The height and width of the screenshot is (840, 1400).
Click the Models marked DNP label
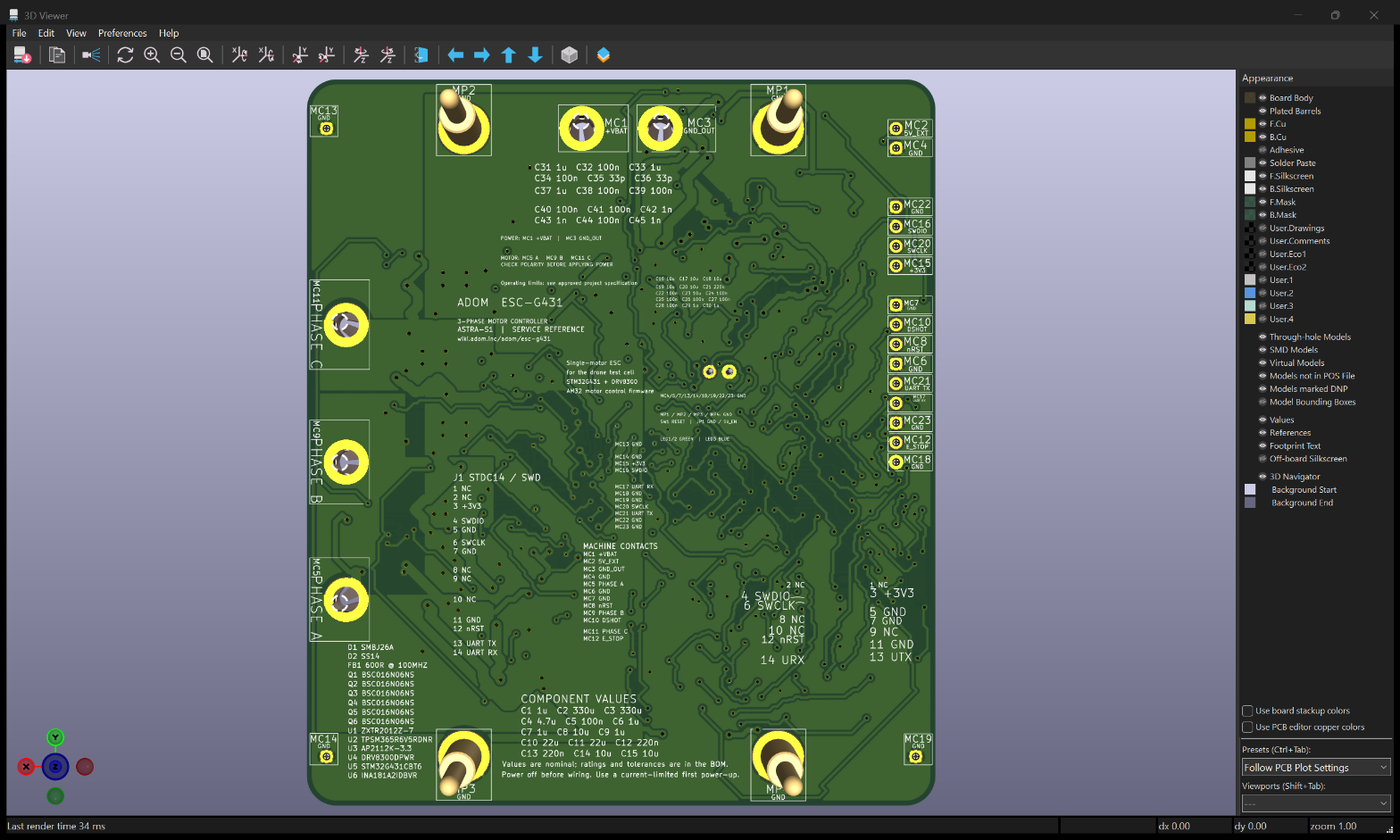point(1309,389)
